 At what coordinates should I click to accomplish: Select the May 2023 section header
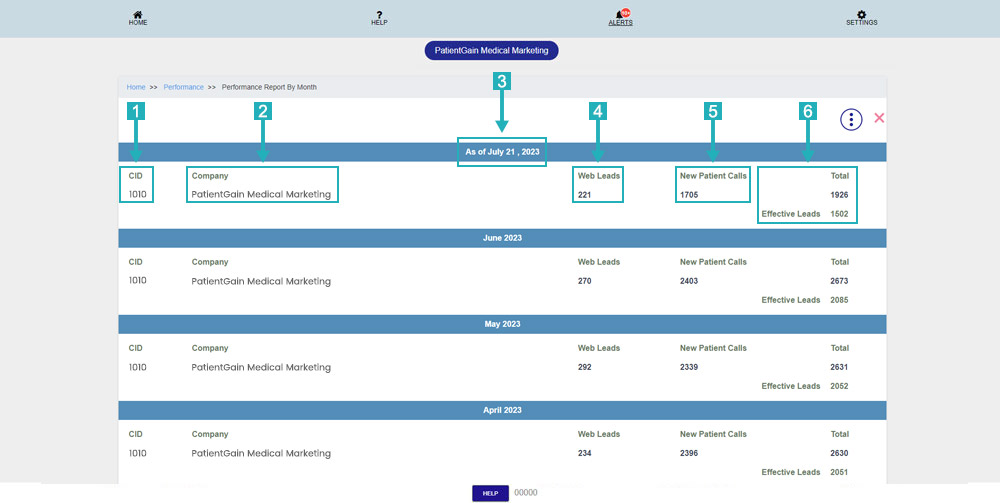(x=502, y=324)
